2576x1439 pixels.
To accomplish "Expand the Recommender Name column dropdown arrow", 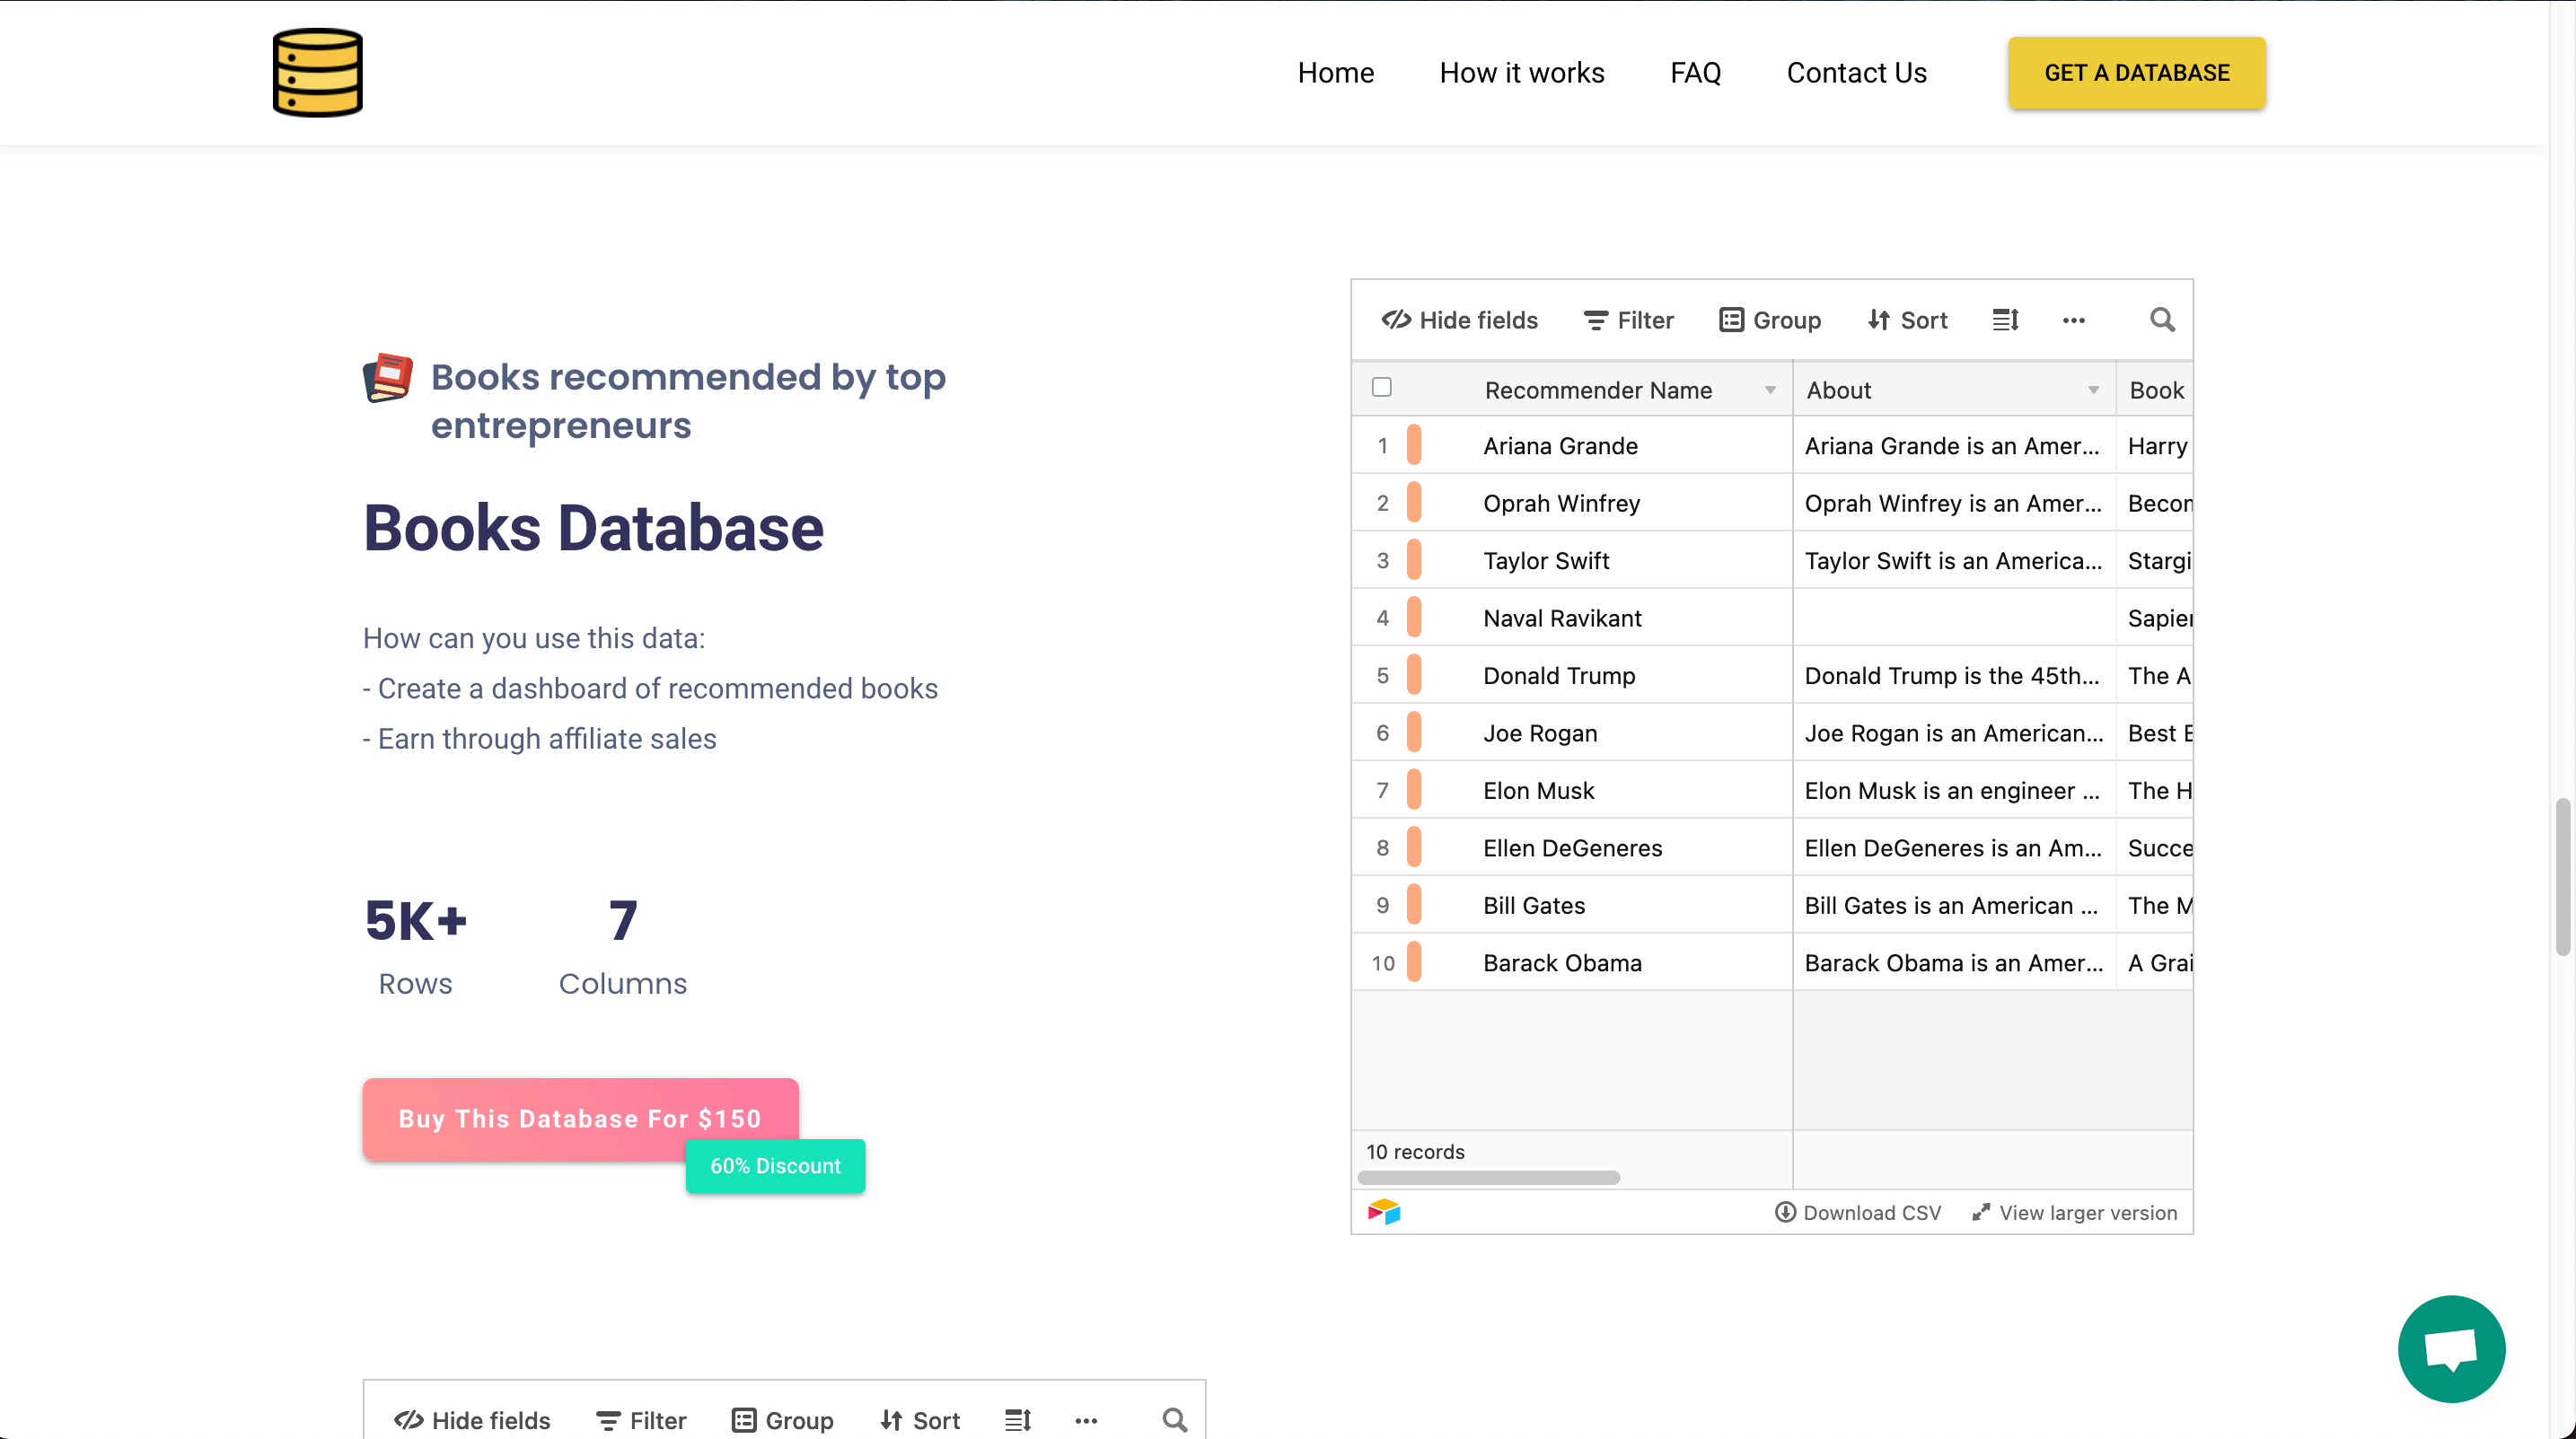I will coord(1770,390).
